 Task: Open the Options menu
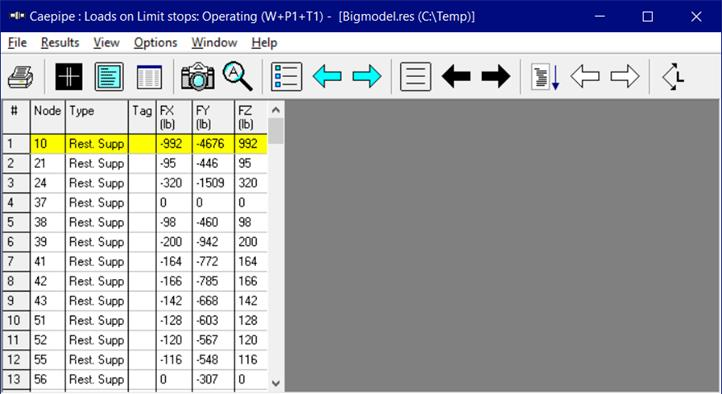(156, 43)
